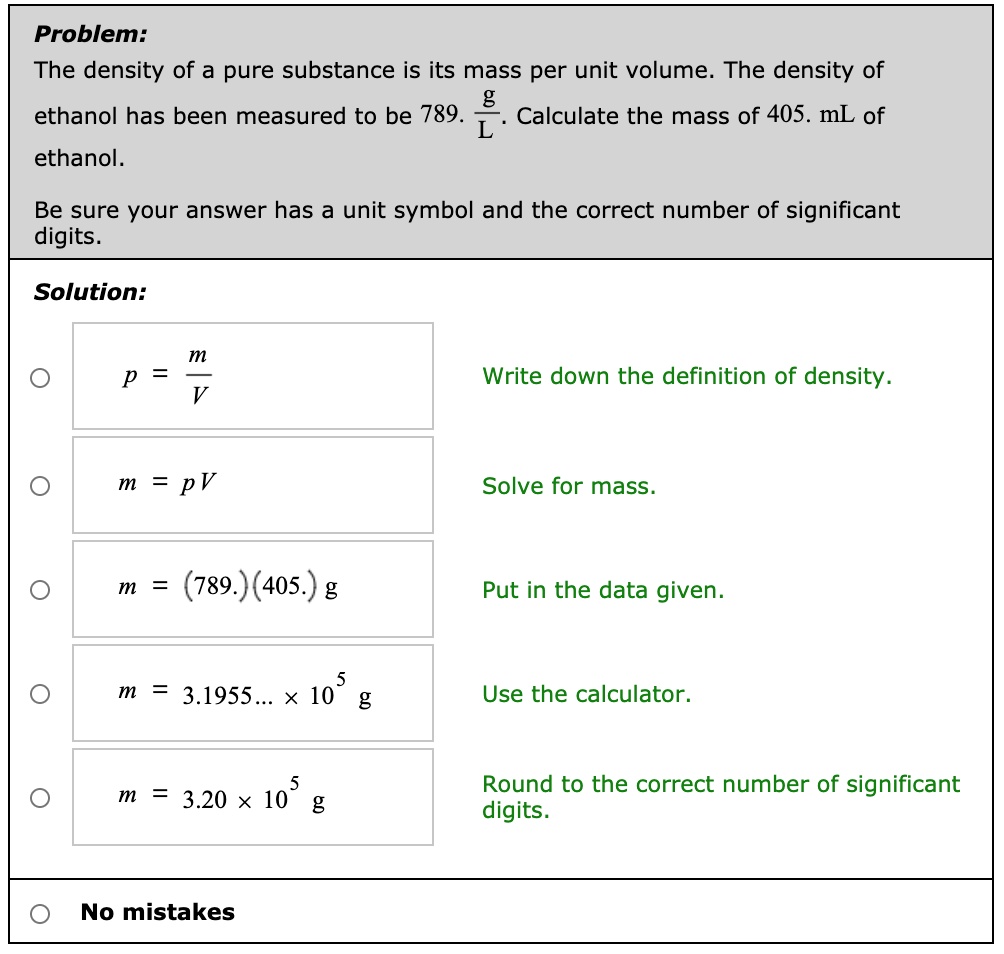Viewport: 1004px width, 954px height.
Task: Click the equation box showing substituted data
Action: pyautogui.click(x=252, y=588)
